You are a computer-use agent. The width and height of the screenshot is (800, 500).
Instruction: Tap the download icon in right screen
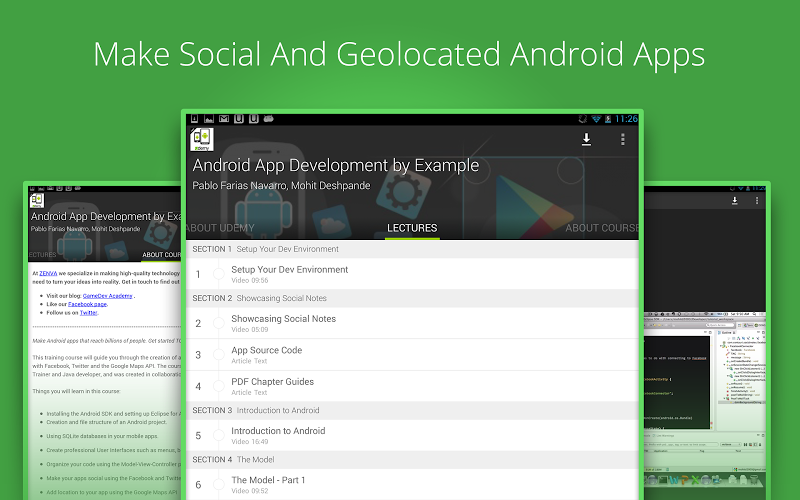[735, 201]
